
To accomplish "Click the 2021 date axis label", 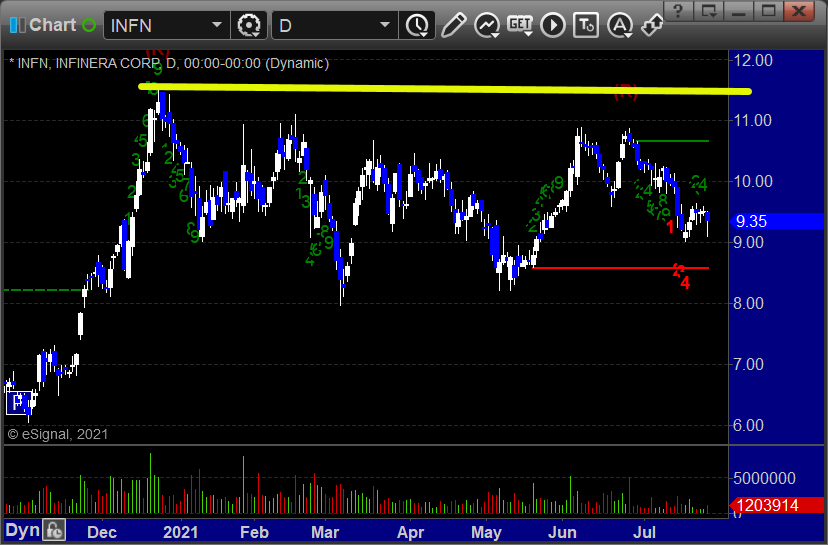I will coord(181,532).
